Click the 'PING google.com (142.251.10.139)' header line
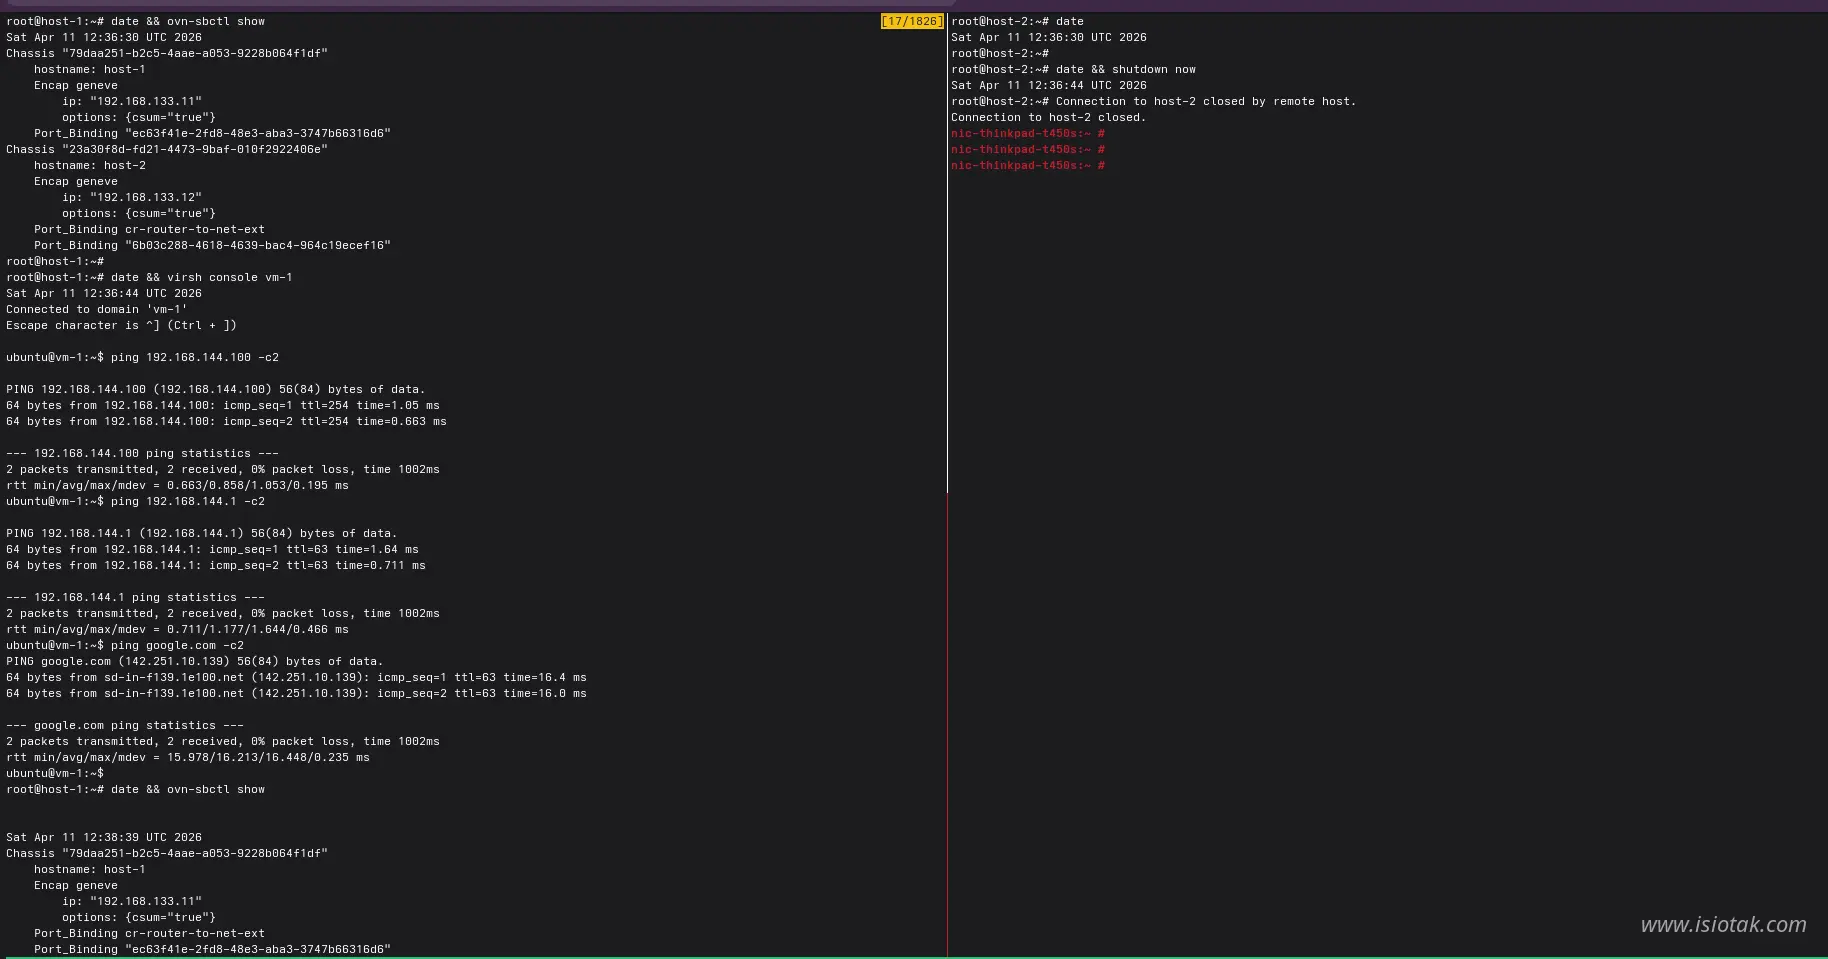 pos(195,661)
